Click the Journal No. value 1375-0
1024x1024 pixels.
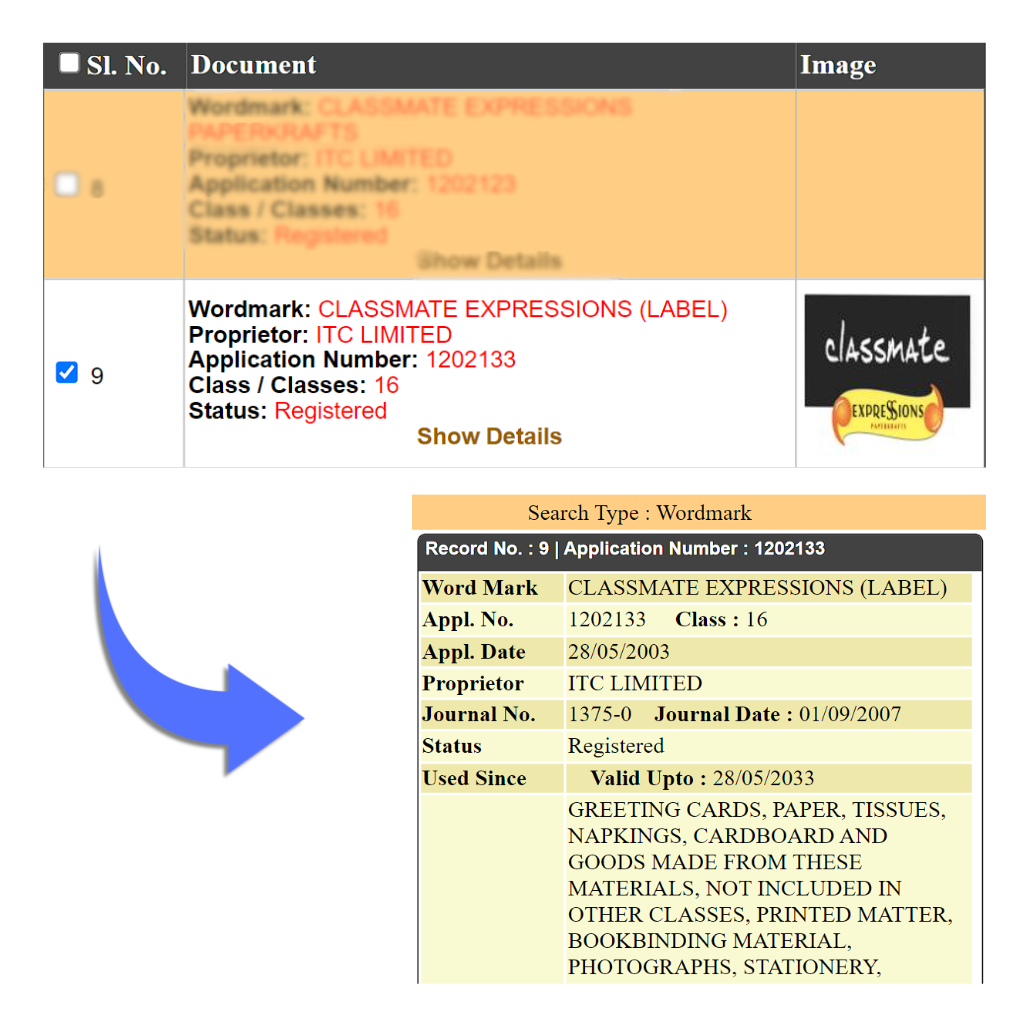[x=600, y=715]
